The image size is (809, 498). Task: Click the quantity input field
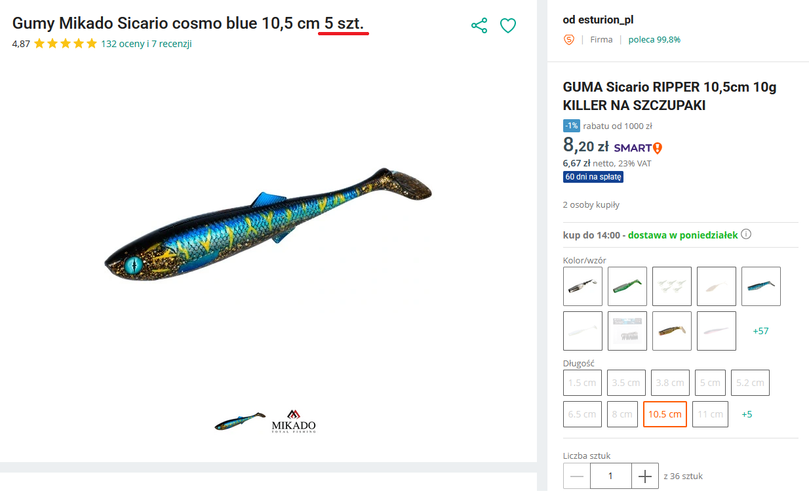tap(611, 477)
